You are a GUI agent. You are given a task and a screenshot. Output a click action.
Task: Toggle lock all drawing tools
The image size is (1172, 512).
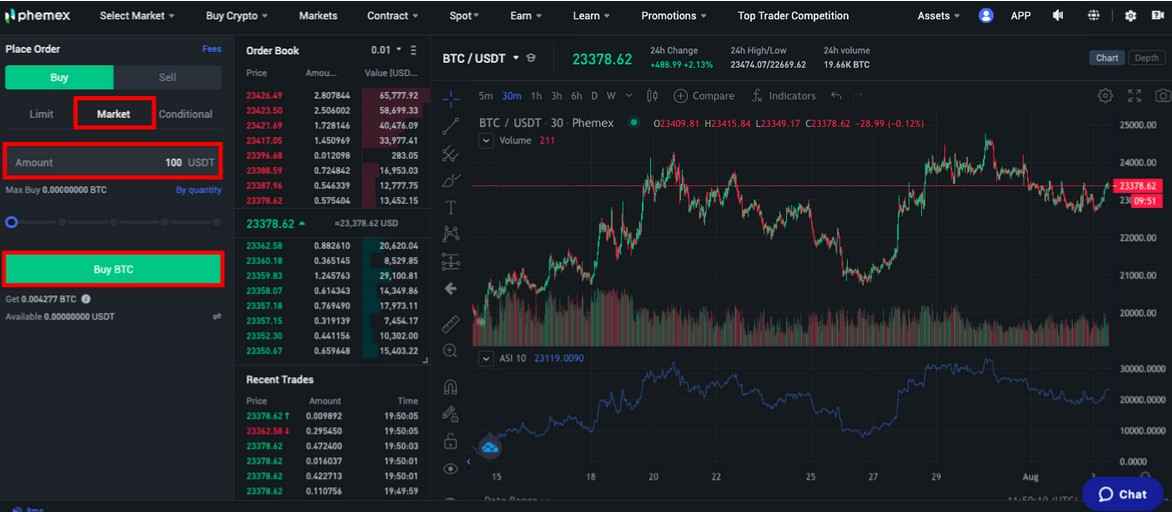tap(451, 441)
